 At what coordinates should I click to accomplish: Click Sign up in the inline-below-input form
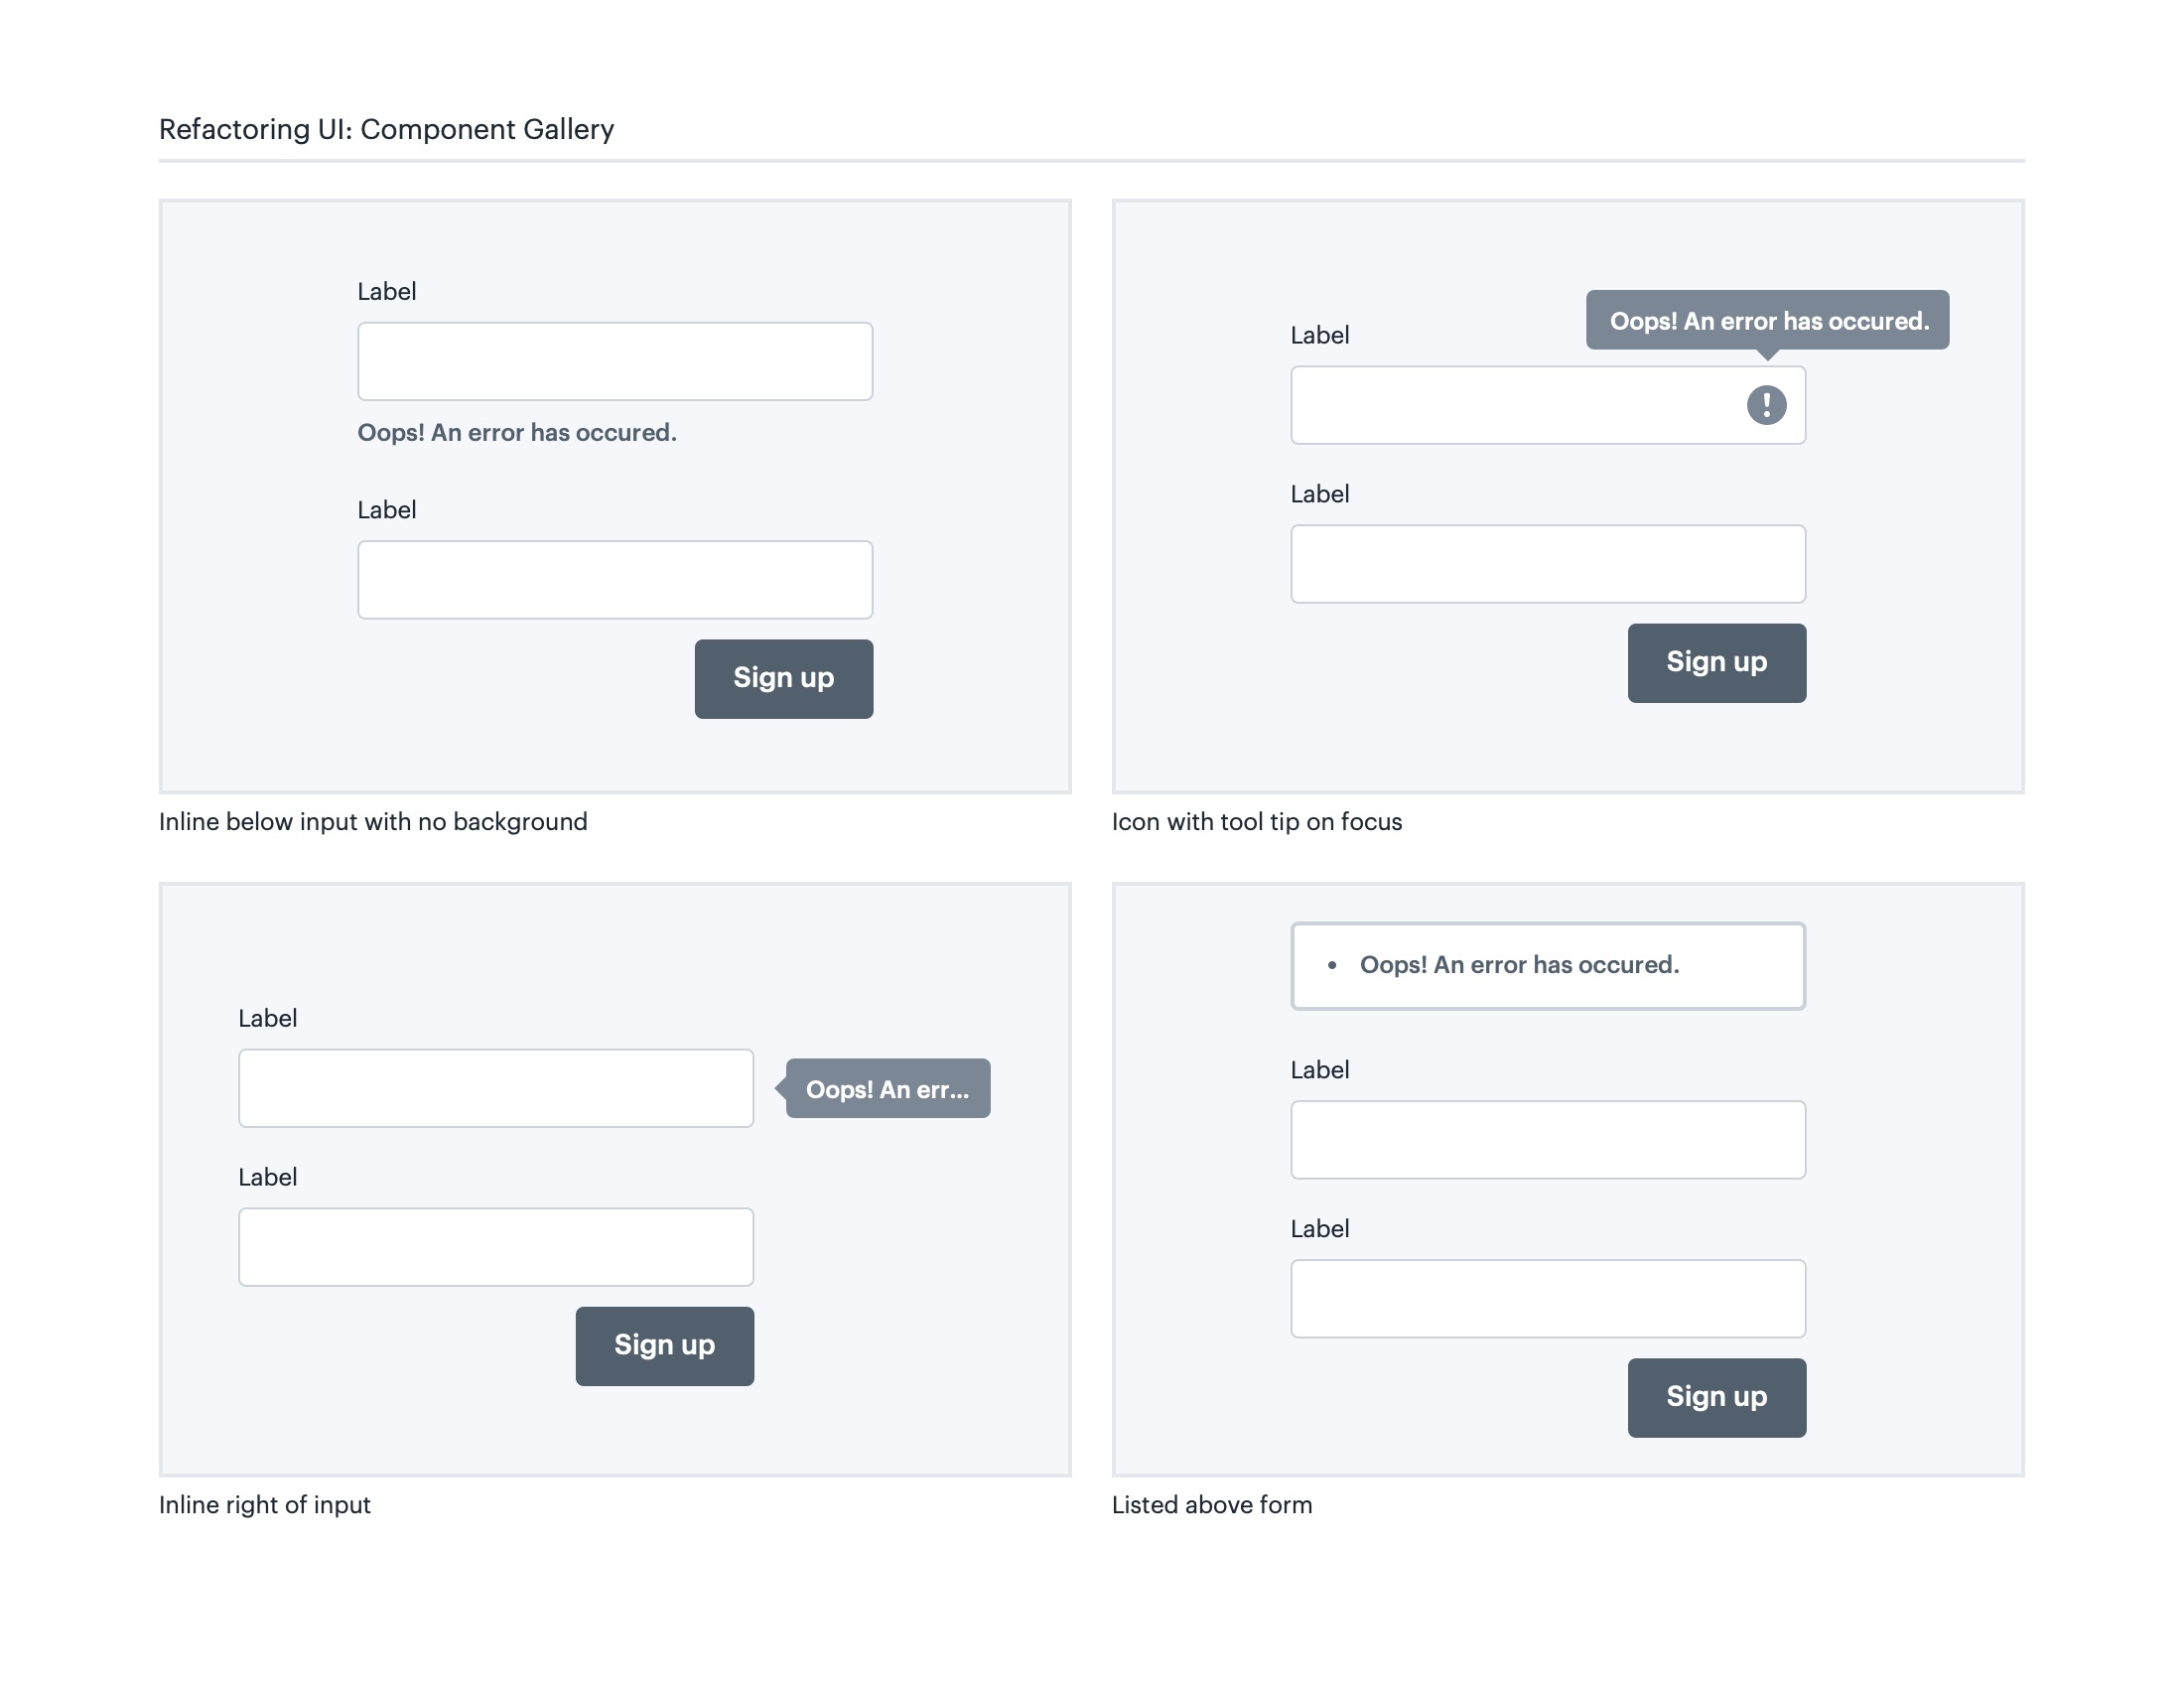(783, 678)
